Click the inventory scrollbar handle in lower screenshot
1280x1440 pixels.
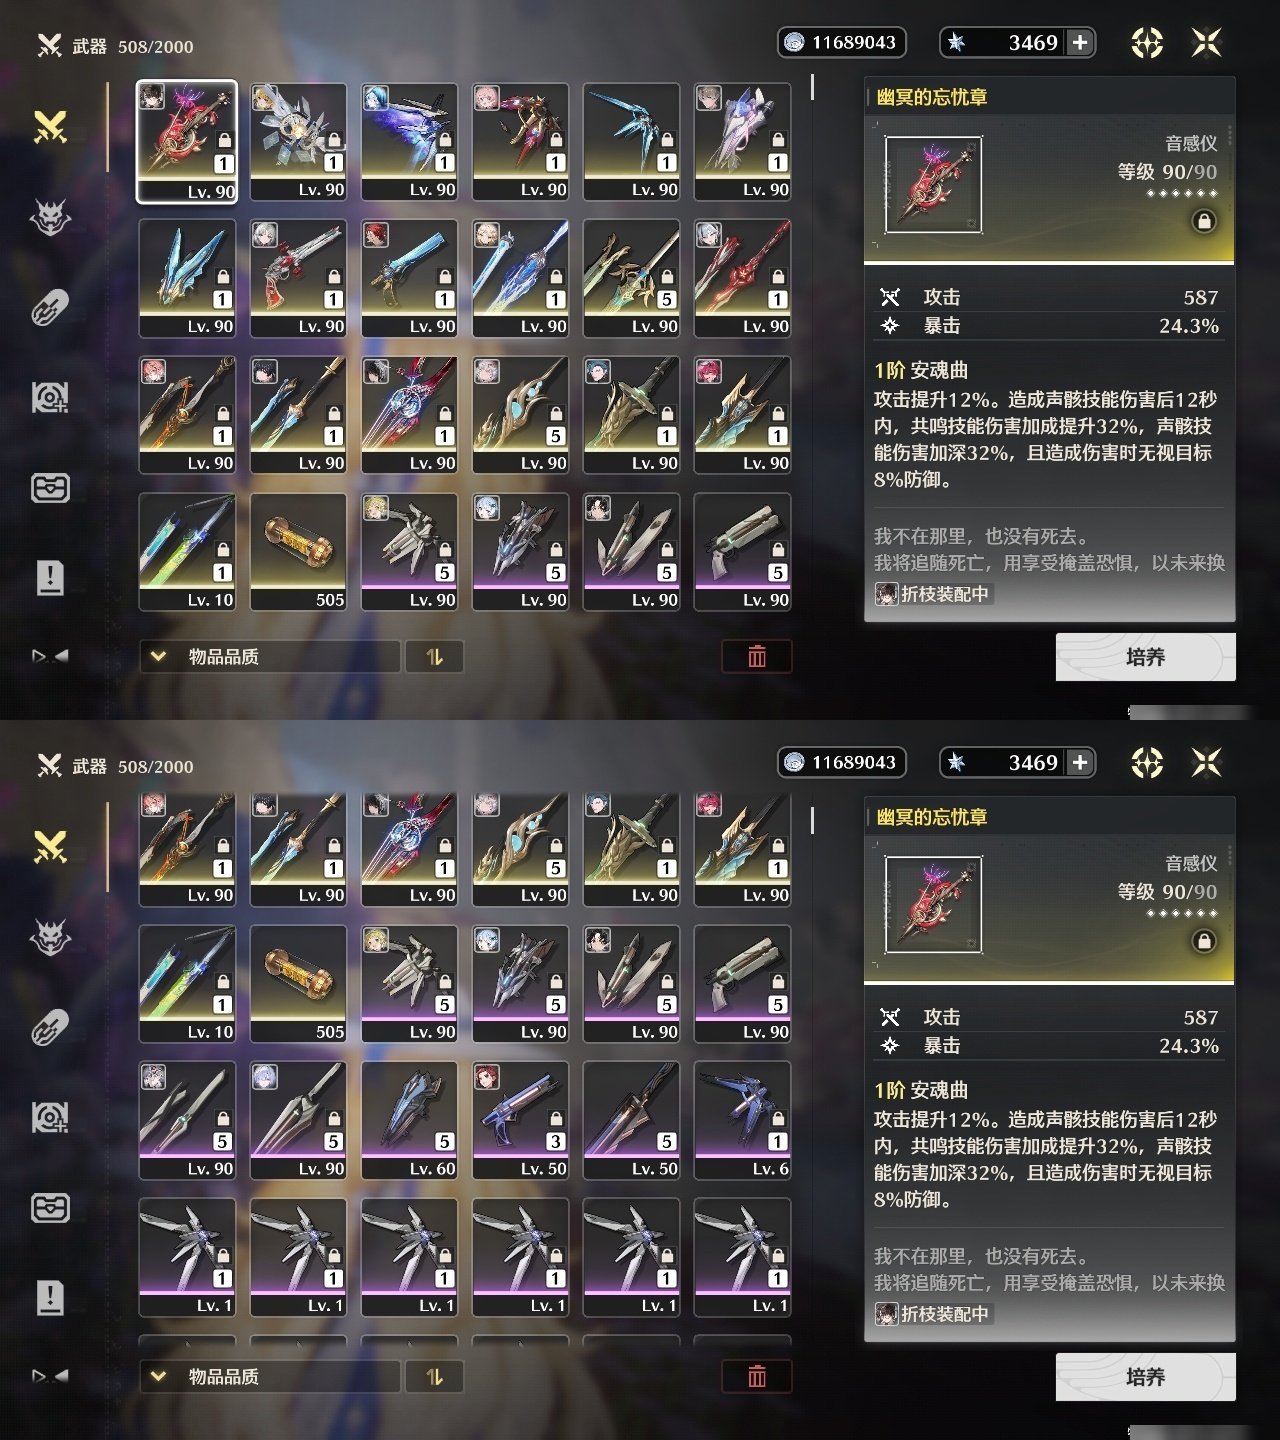click(x=812, y=821)
